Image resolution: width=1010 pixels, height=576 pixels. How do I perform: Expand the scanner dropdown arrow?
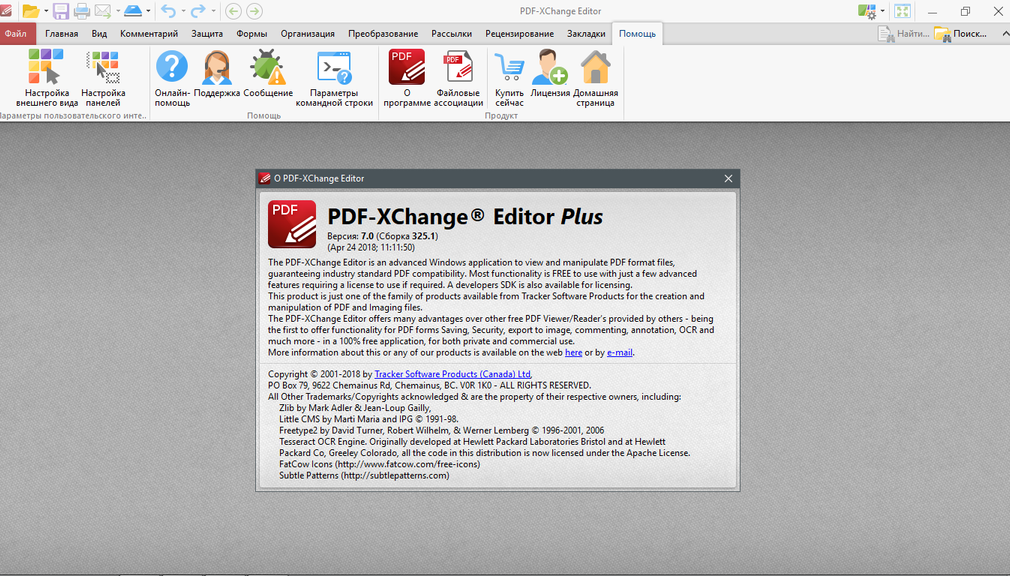[148, 11]
